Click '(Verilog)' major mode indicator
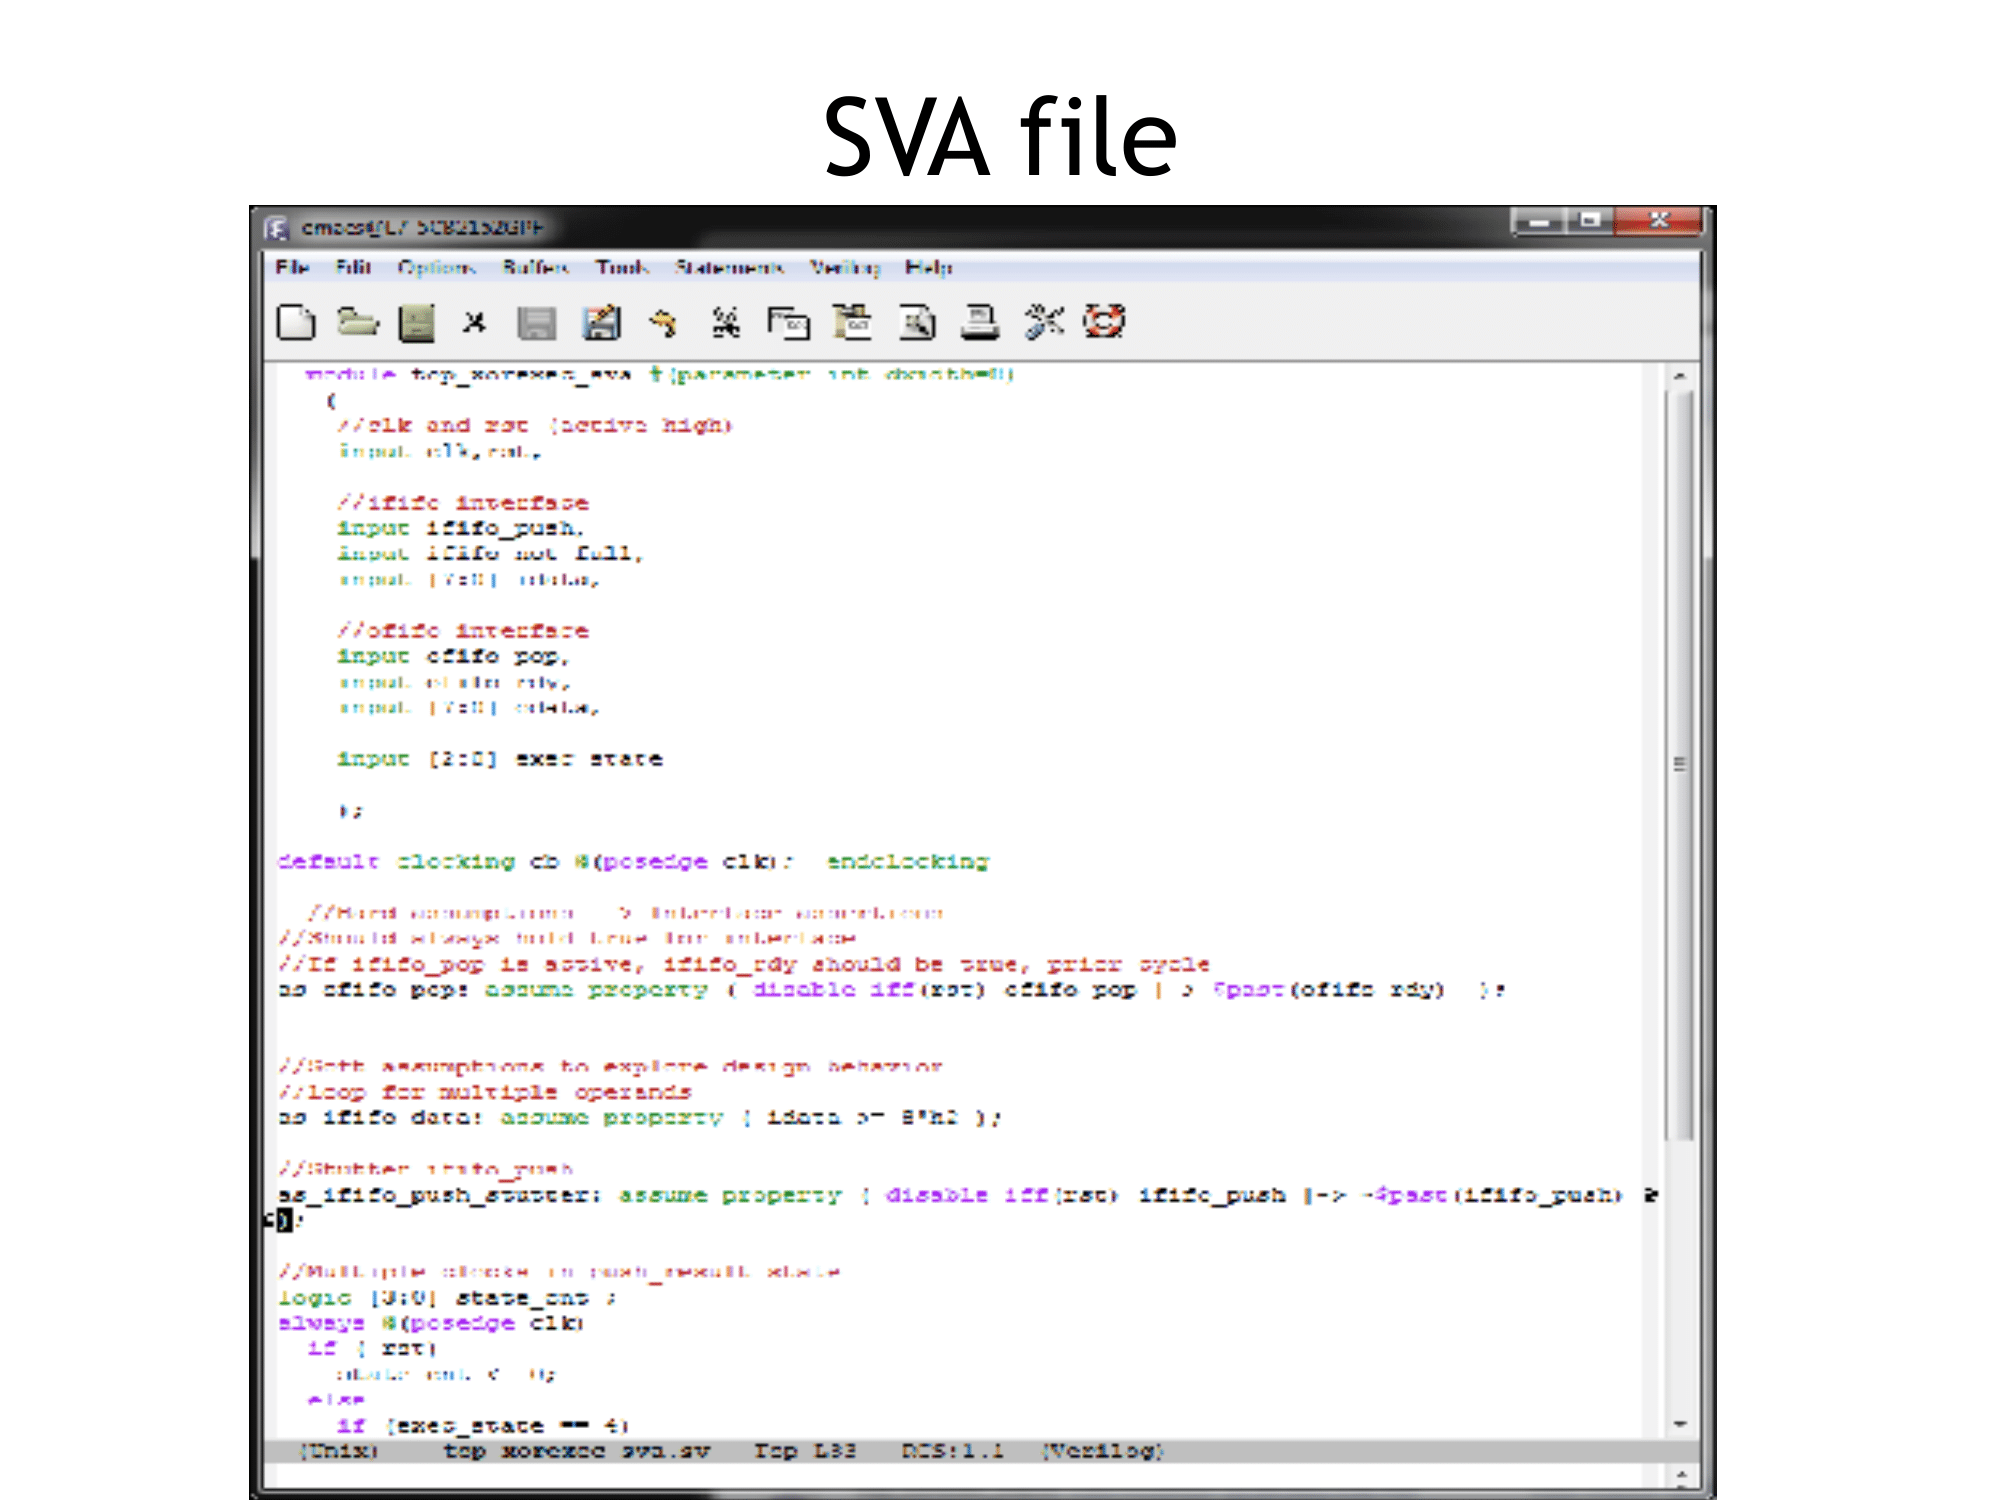Screen dimensions: 2000x1500 1103,1451
